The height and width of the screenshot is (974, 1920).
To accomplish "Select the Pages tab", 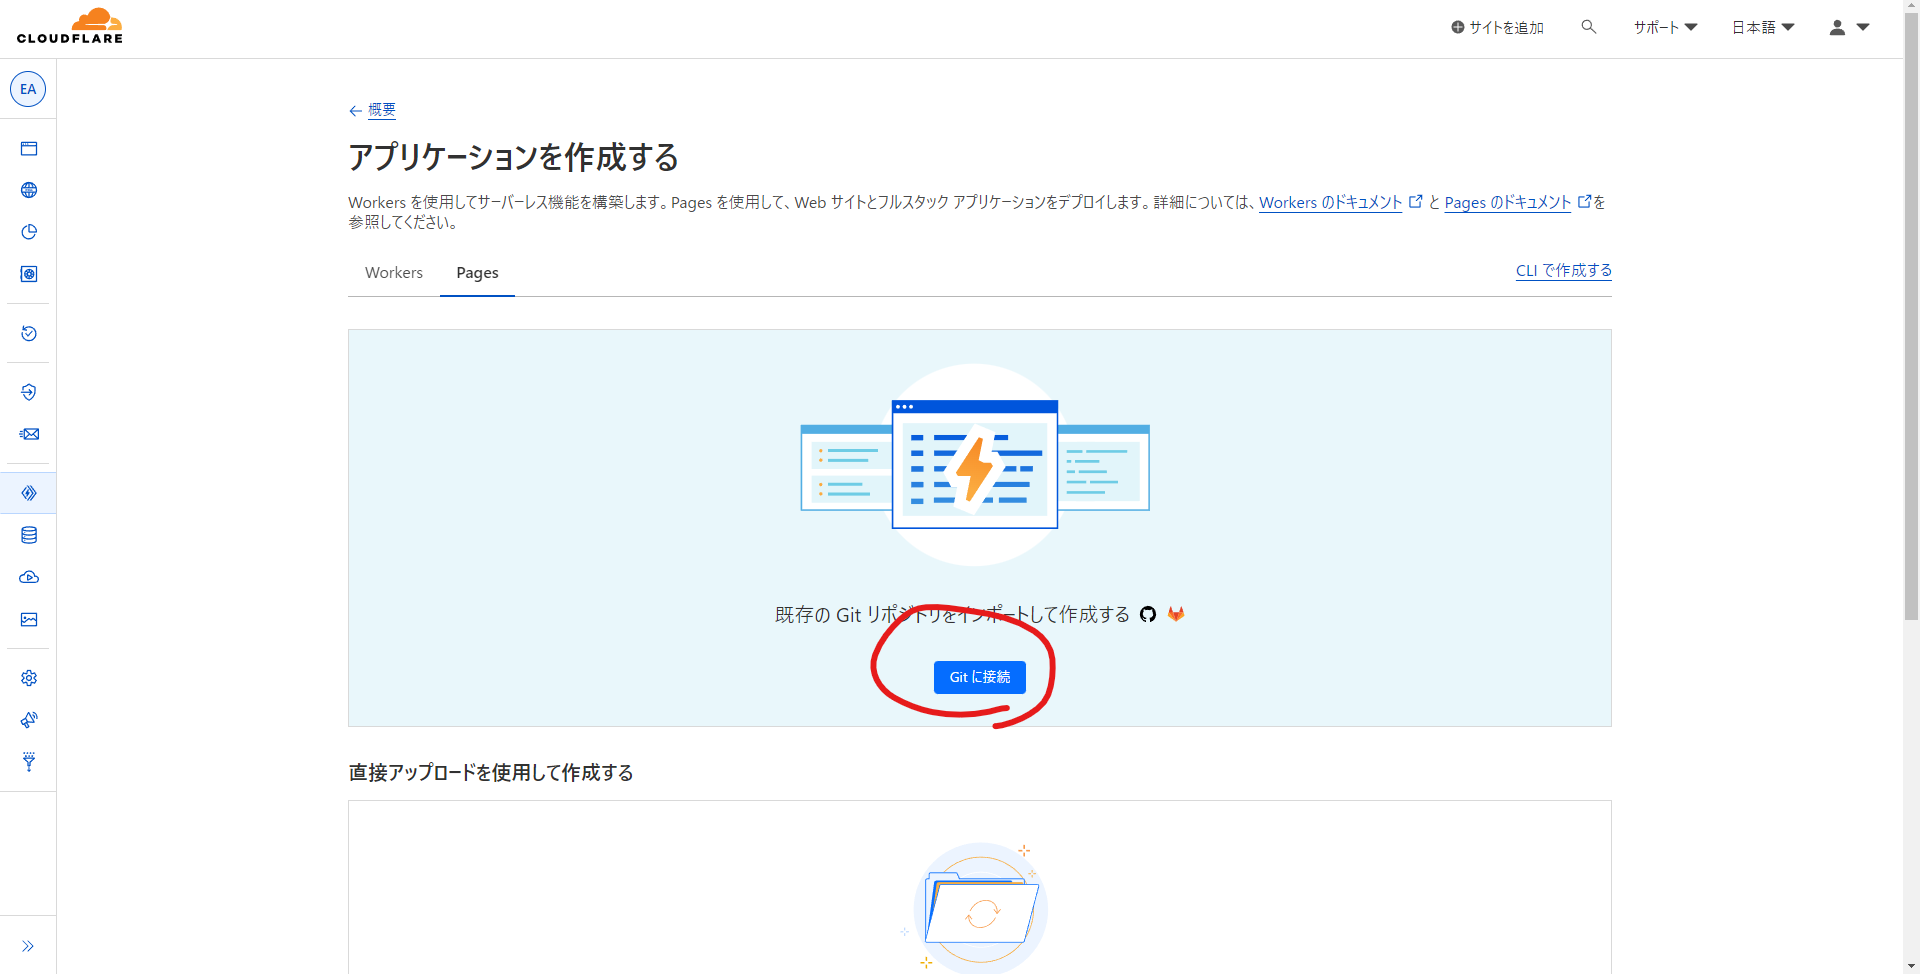I will pyautogui.click(x=477, y=272).
